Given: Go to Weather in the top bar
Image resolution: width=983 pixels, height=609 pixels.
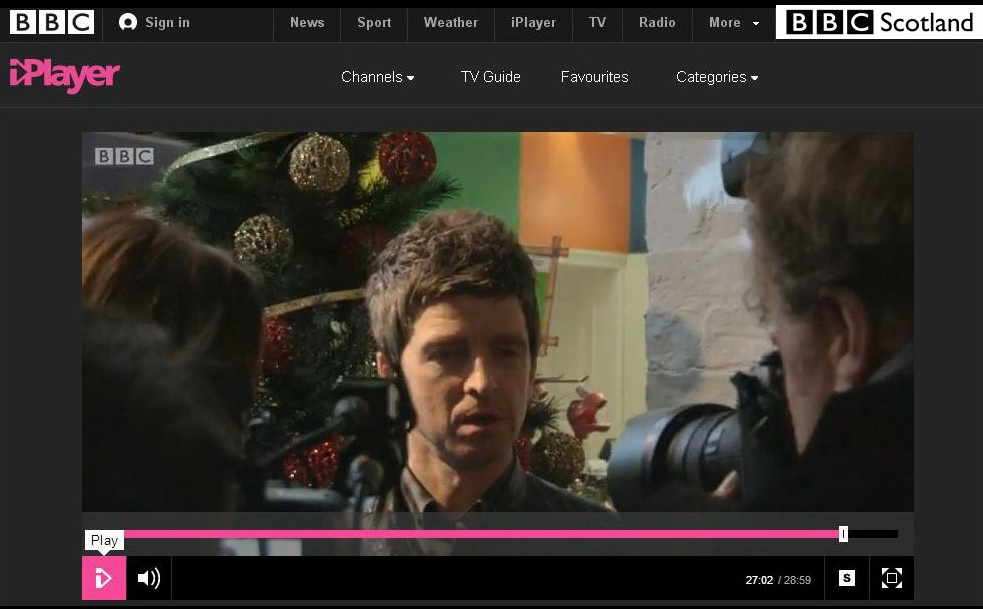Looking at the screenshot, I should point(450,22).
